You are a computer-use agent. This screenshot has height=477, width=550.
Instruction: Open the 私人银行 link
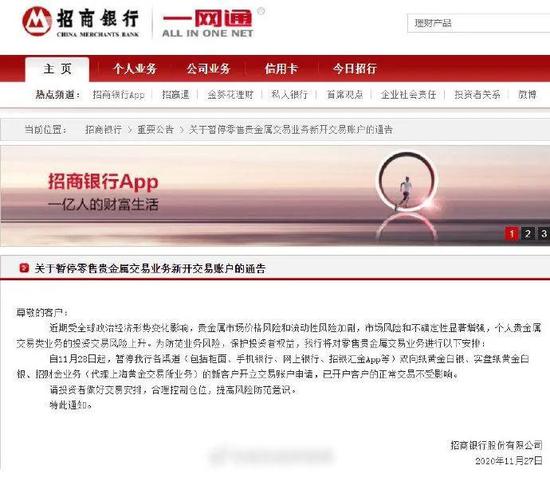point(290,95)
